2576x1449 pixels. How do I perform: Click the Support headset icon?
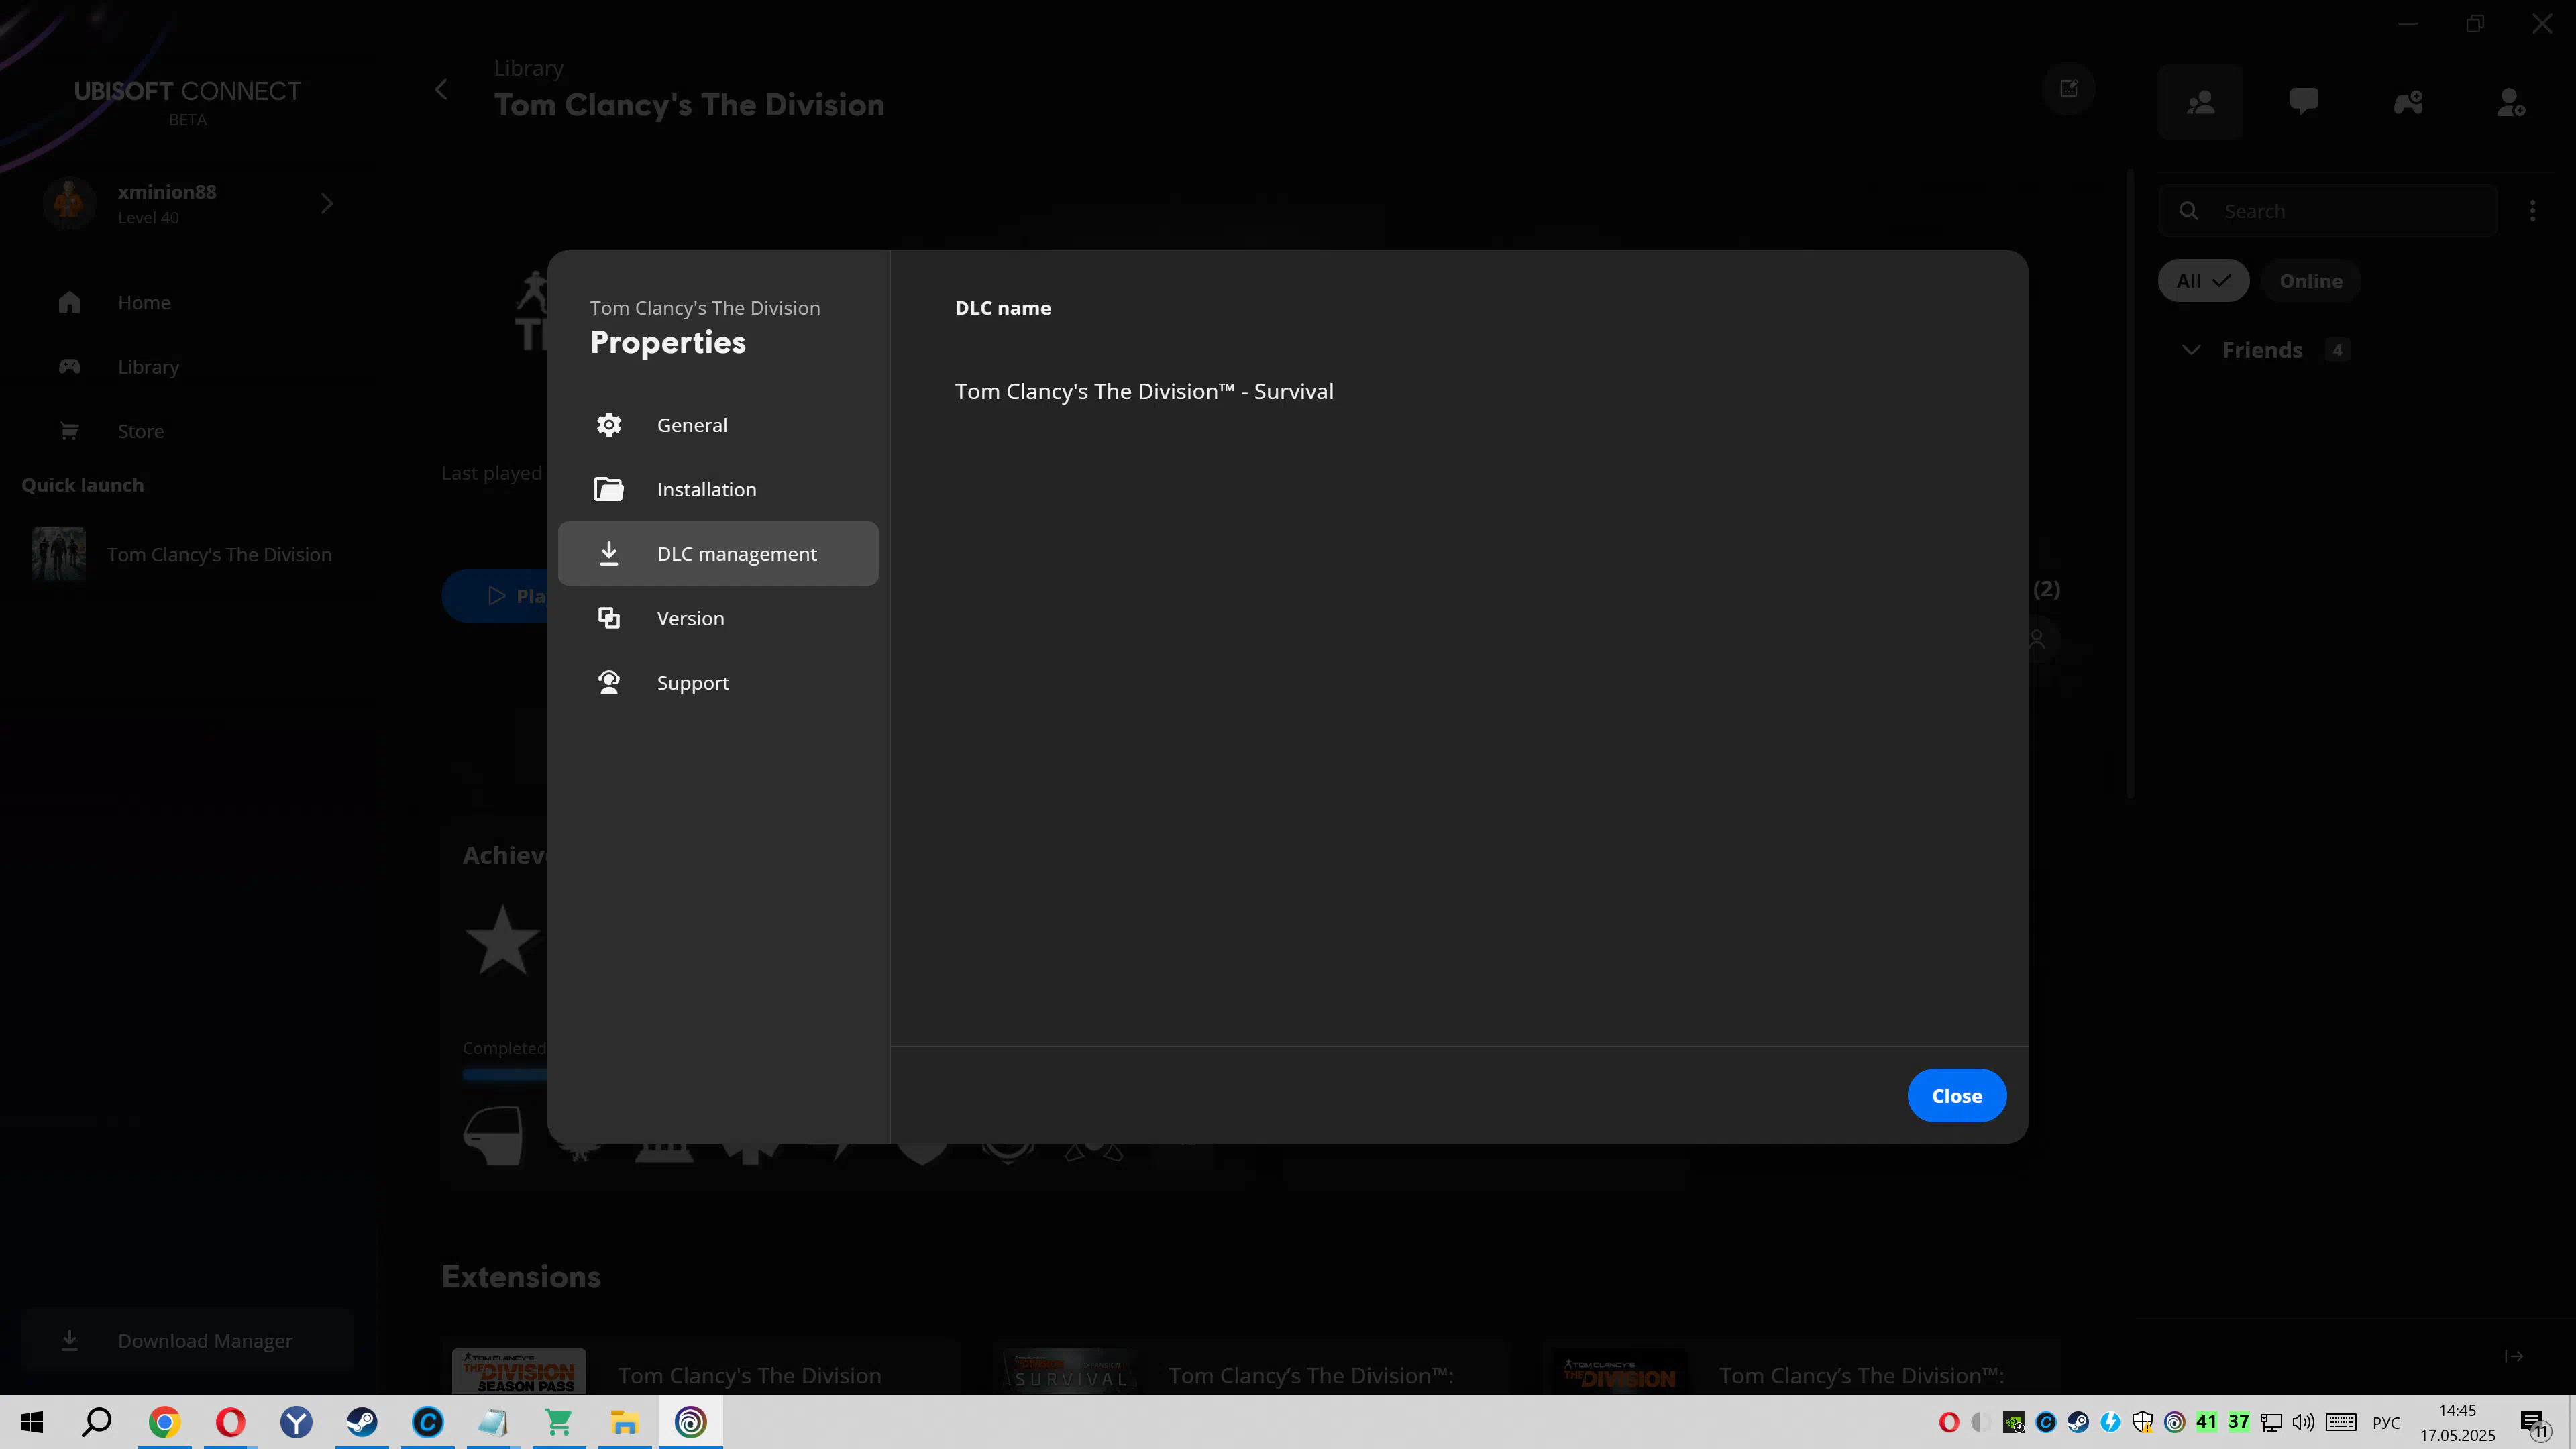609,682
